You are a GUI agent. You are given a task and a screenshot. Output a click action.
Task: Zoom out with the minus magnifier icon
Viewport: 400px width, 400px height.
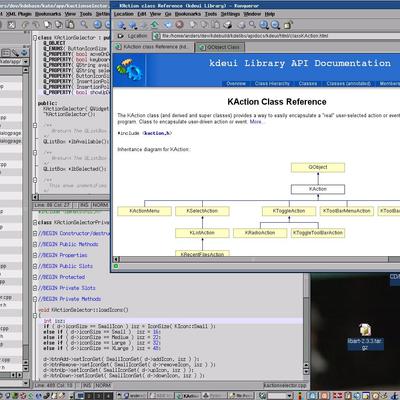point(275,25)
